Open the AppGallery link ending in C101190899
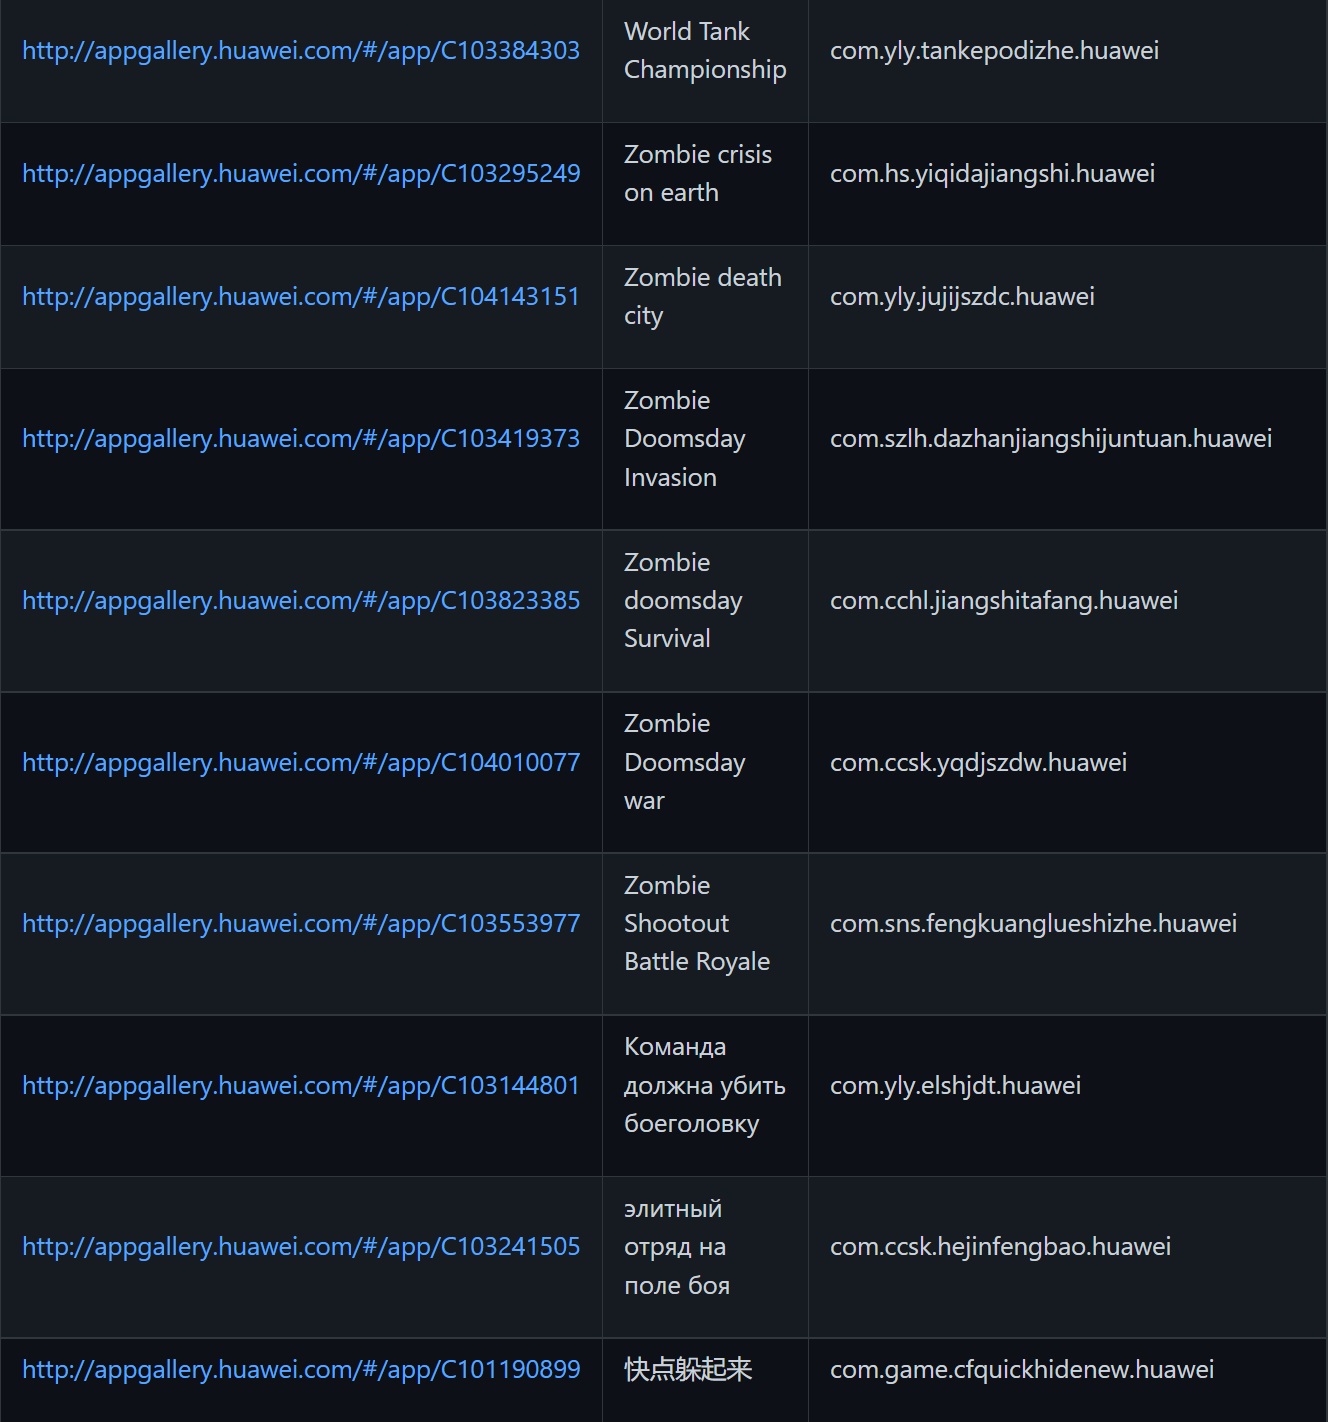This screenshot has height=1422, width=1328. tap(301, 1370)
